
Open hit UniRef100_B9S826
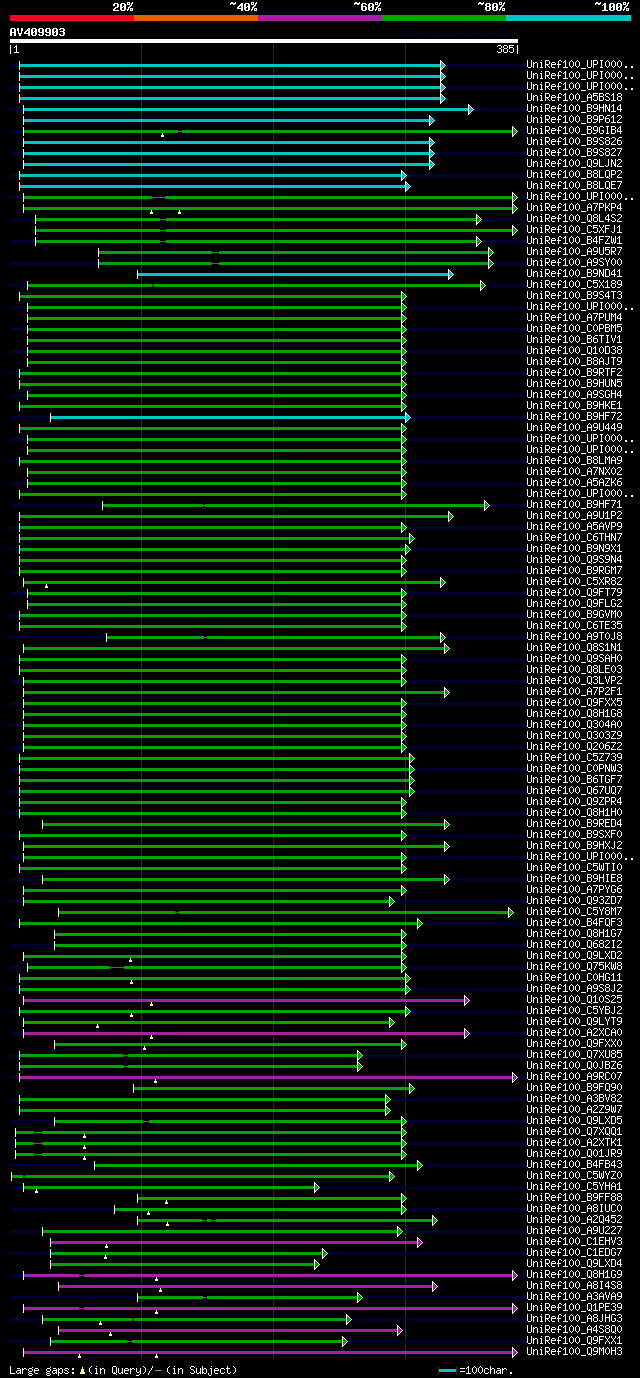576,142
